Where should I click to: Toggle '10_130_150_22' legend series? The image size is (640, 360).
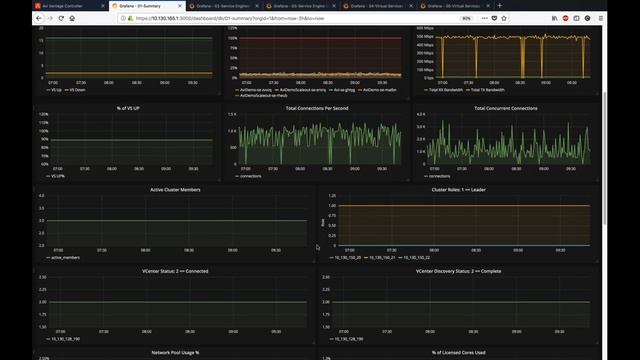pos(414,258)
